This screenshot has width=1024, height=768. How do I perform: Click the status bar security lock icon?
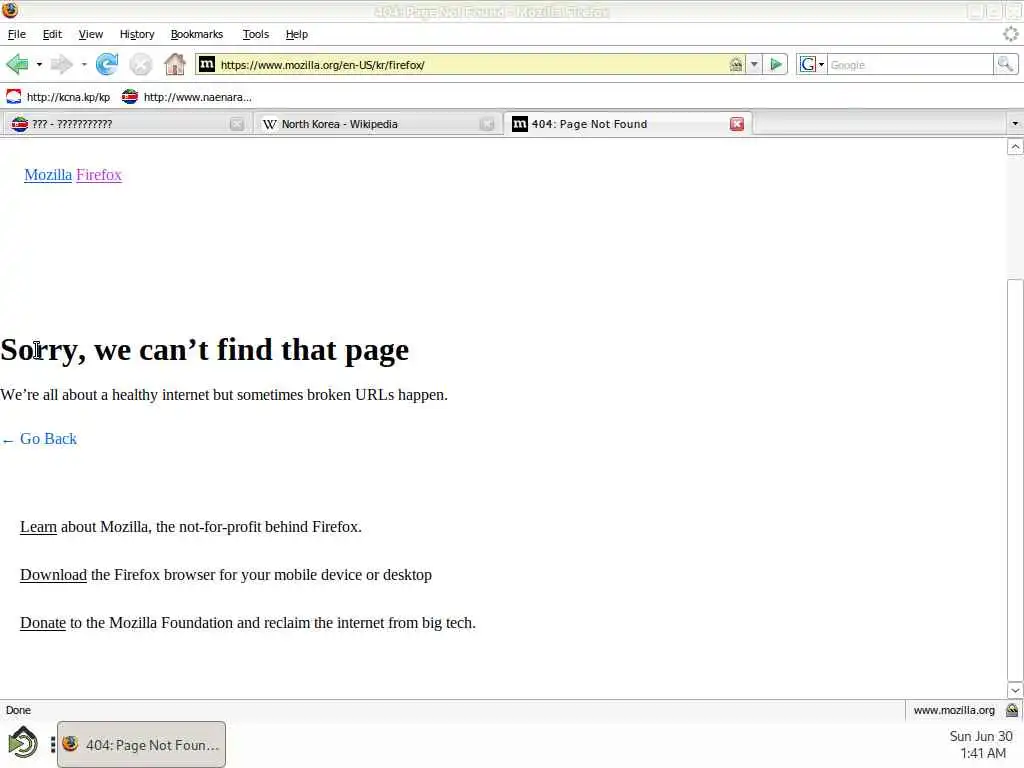coord(1012,710)
